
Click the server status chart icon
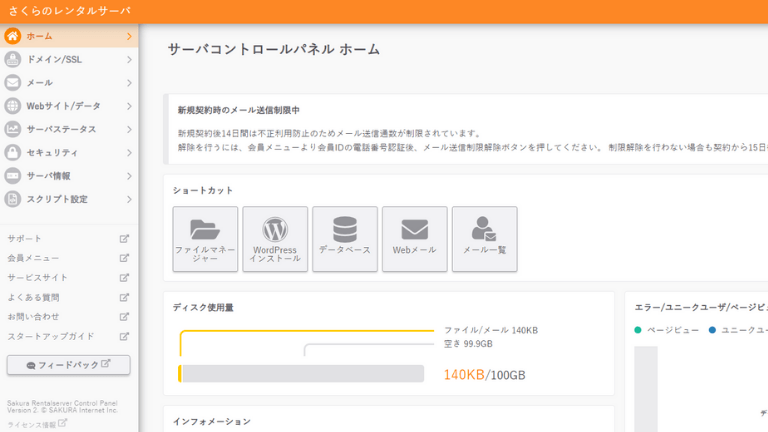coord(13,129)
